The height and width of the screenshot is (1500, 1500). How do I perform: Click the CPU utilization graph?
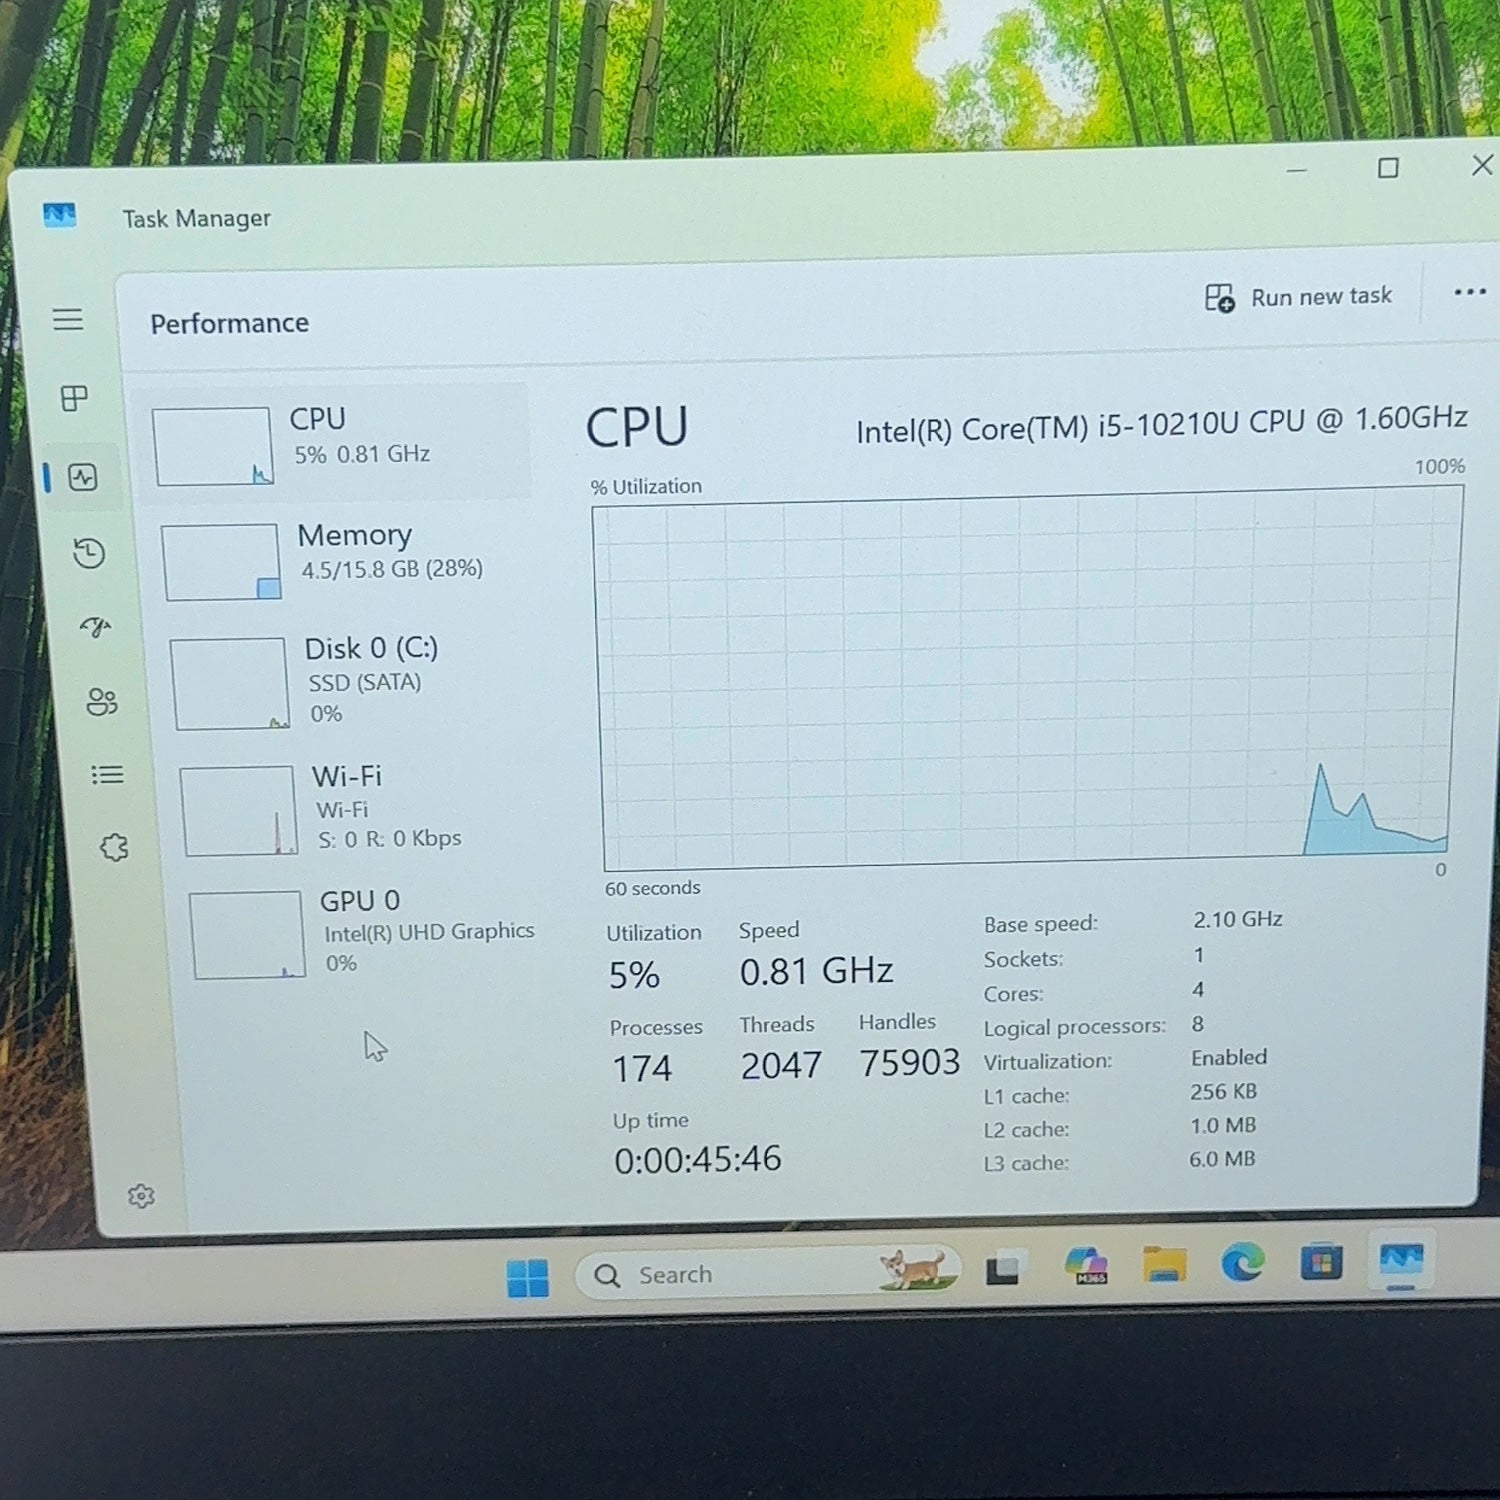[1026, 680]
